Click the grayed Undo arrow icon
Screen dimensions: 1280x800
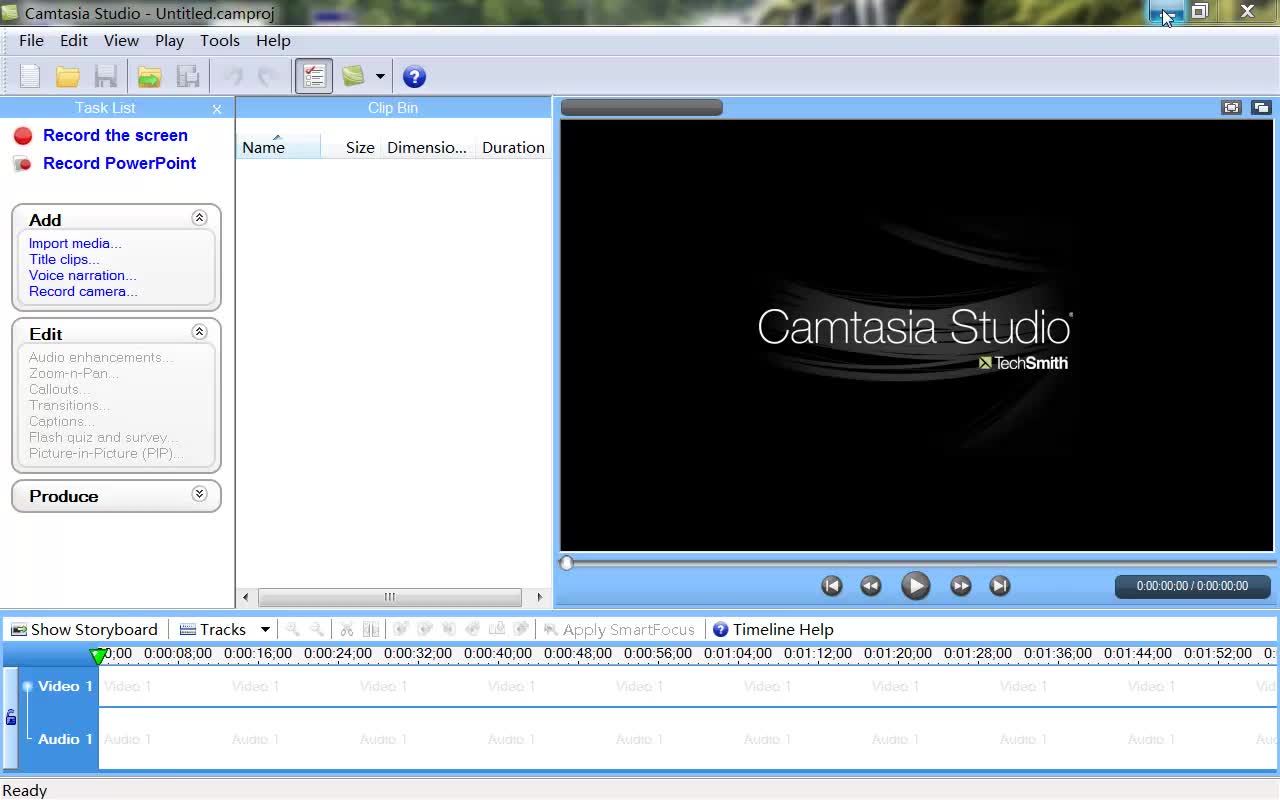click(x=233, y=76)
